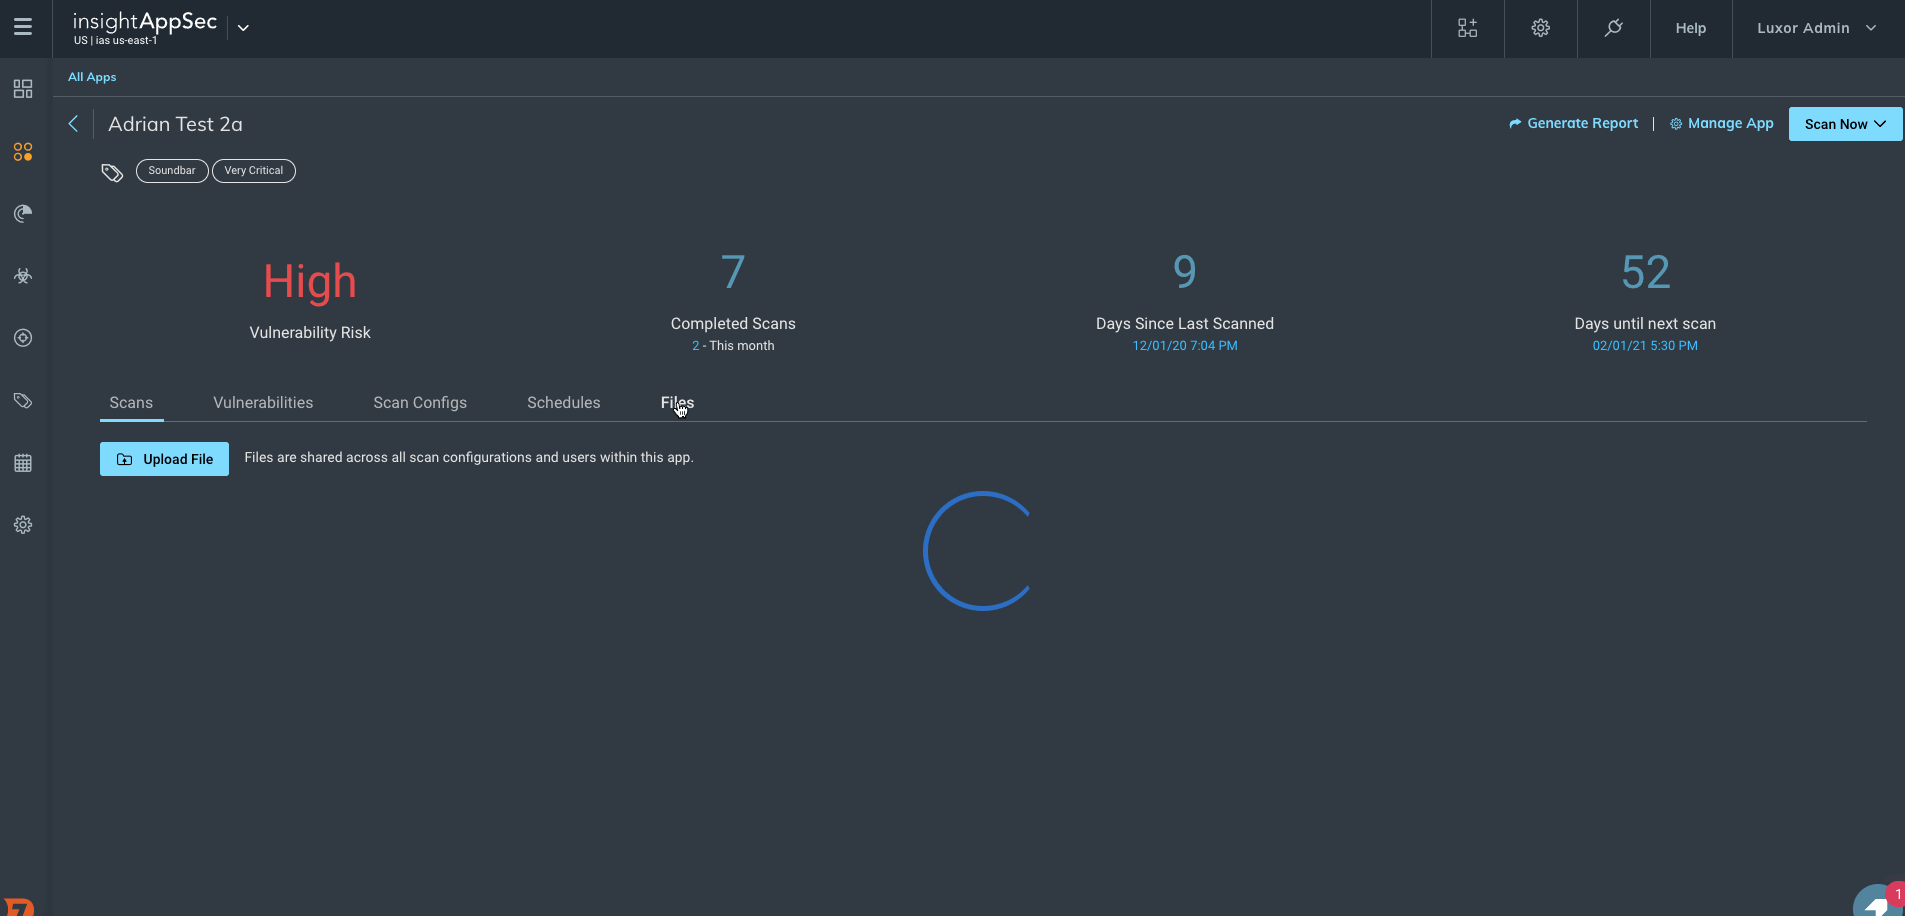Switch to the Vulnerabilities tab
Viewport: 1905px width, 916px height.
263,403
